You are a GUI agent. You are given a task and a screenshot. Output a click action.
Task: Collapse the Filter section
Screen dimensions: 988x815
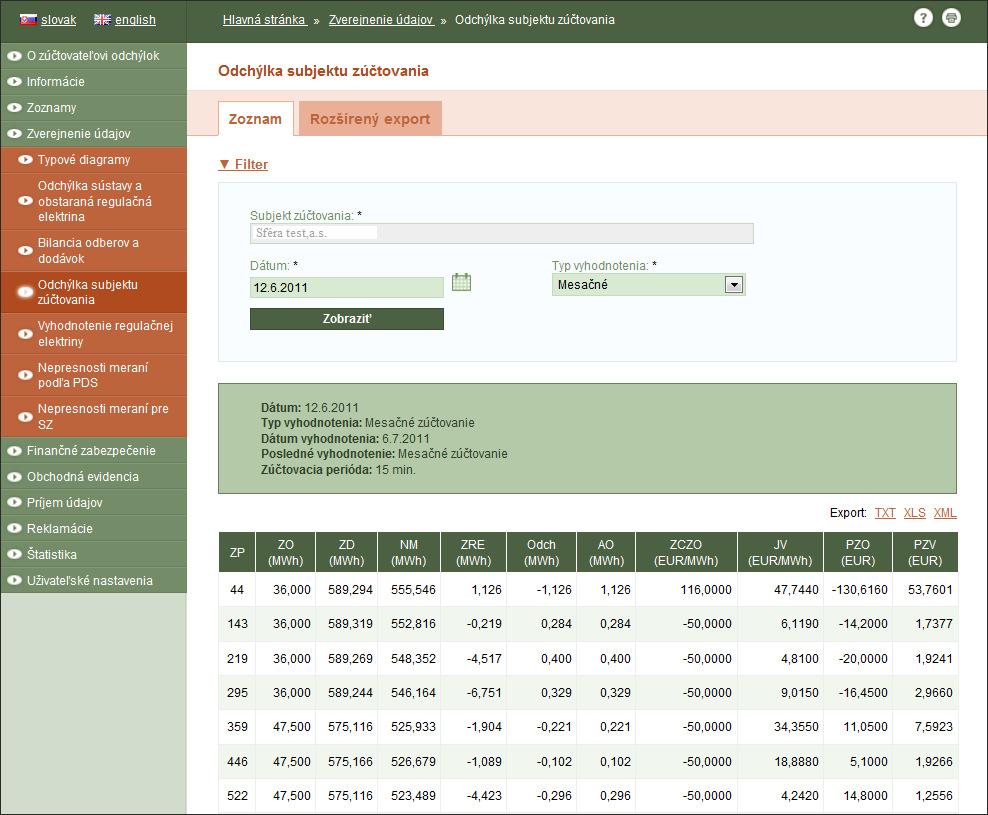[x=243, y=165]
